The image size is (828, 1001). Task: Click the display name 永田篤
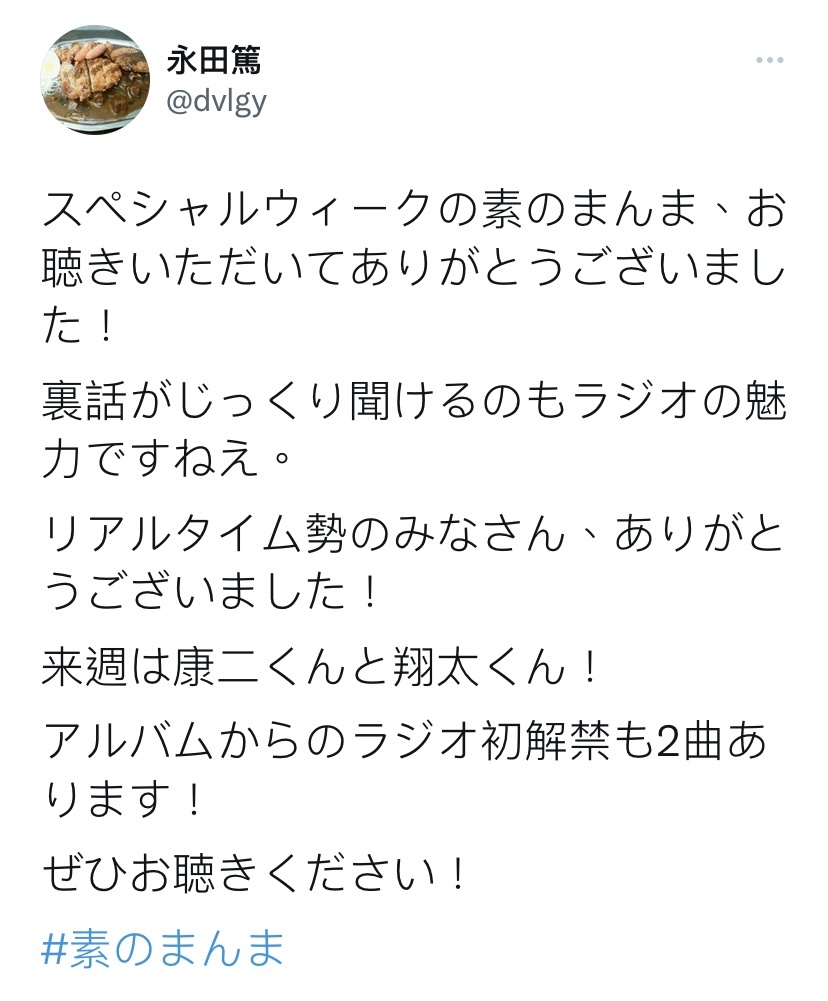click(x=214, y=61)
